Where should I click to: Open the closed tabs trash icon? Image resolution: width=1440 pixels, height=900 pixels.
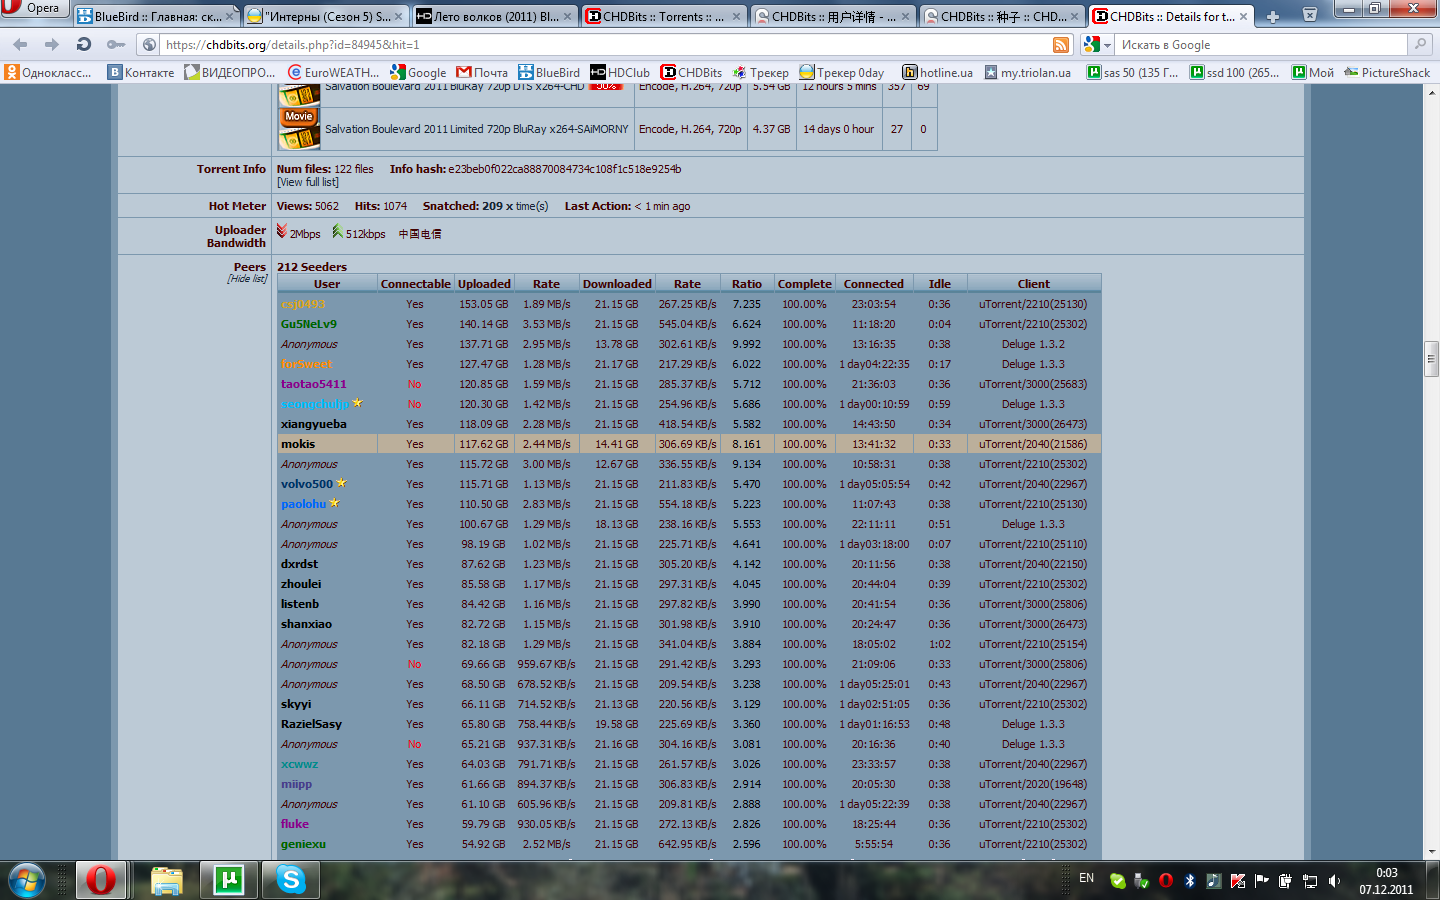click(1310, 15)
